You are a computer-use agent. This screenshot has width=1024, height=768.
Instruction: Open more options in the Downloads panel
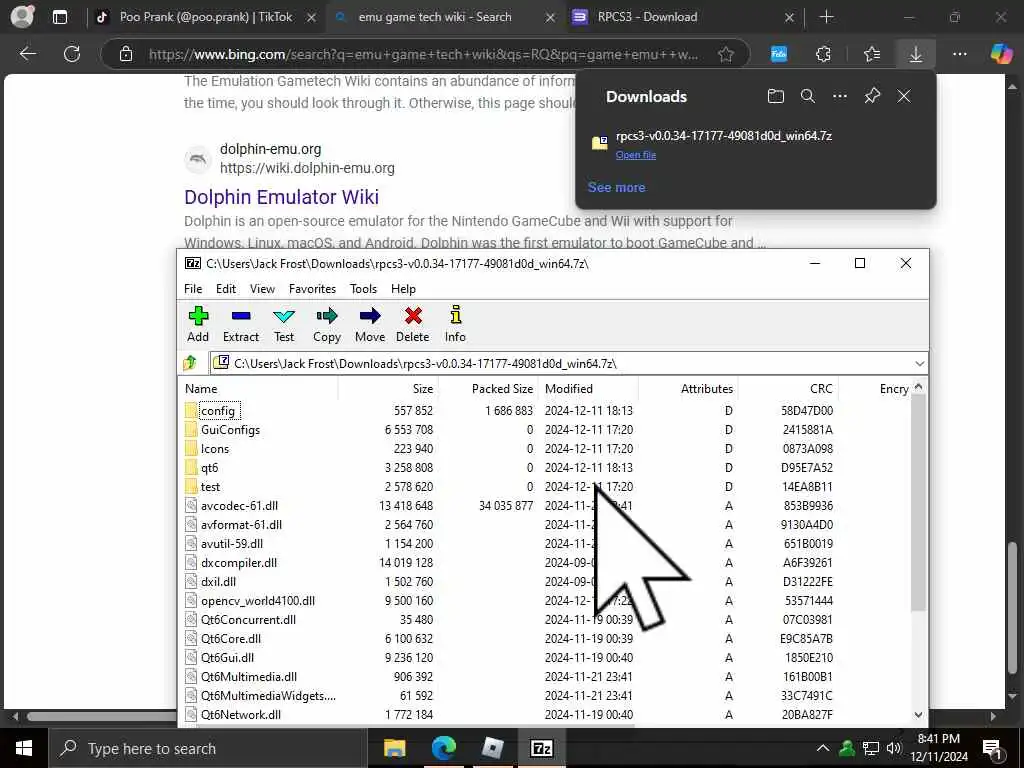coord(840,97)
